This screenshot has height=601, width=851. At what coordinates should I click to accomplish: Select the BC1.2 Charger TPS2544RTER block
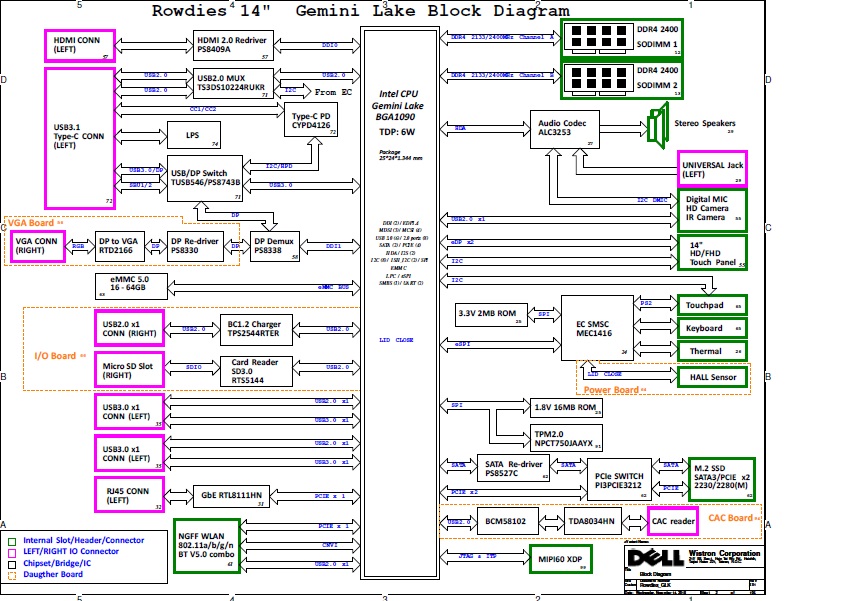pyautogui.click(x=256, y=330)
